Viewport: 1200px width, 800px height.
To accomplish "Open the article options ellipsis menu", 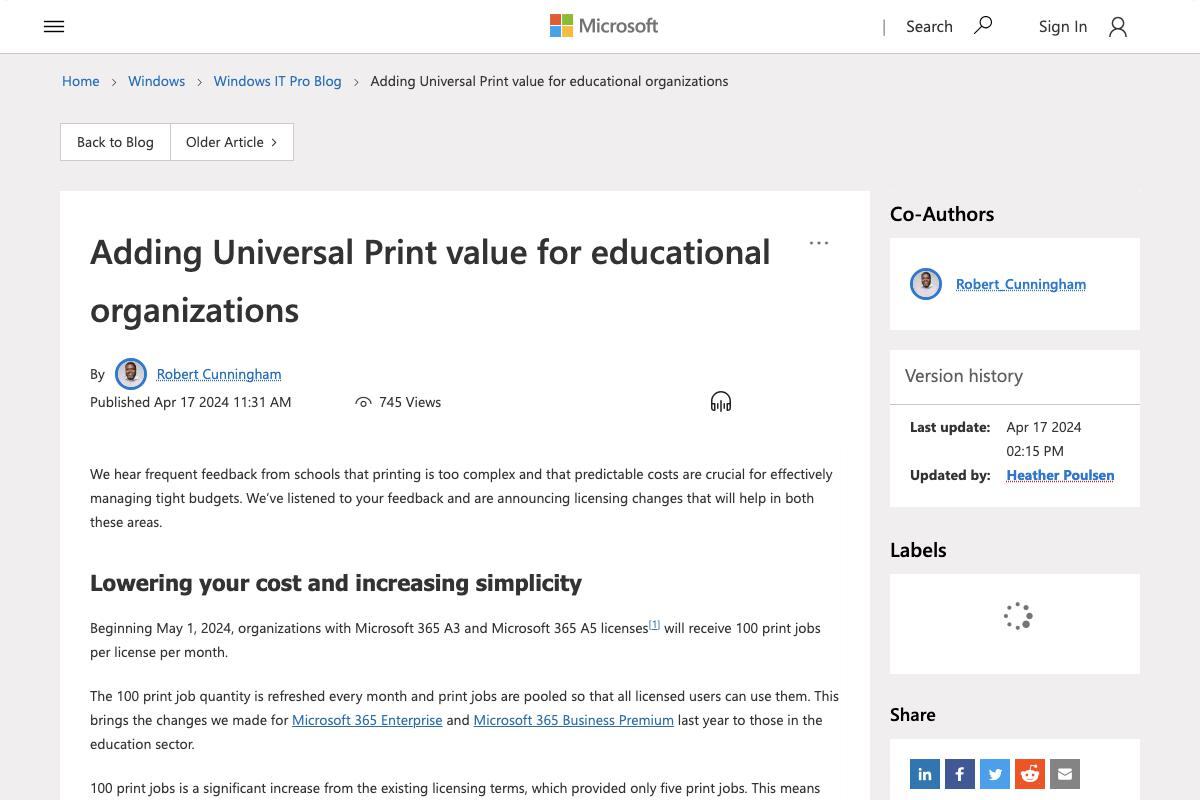I will [x=819, y=243].
